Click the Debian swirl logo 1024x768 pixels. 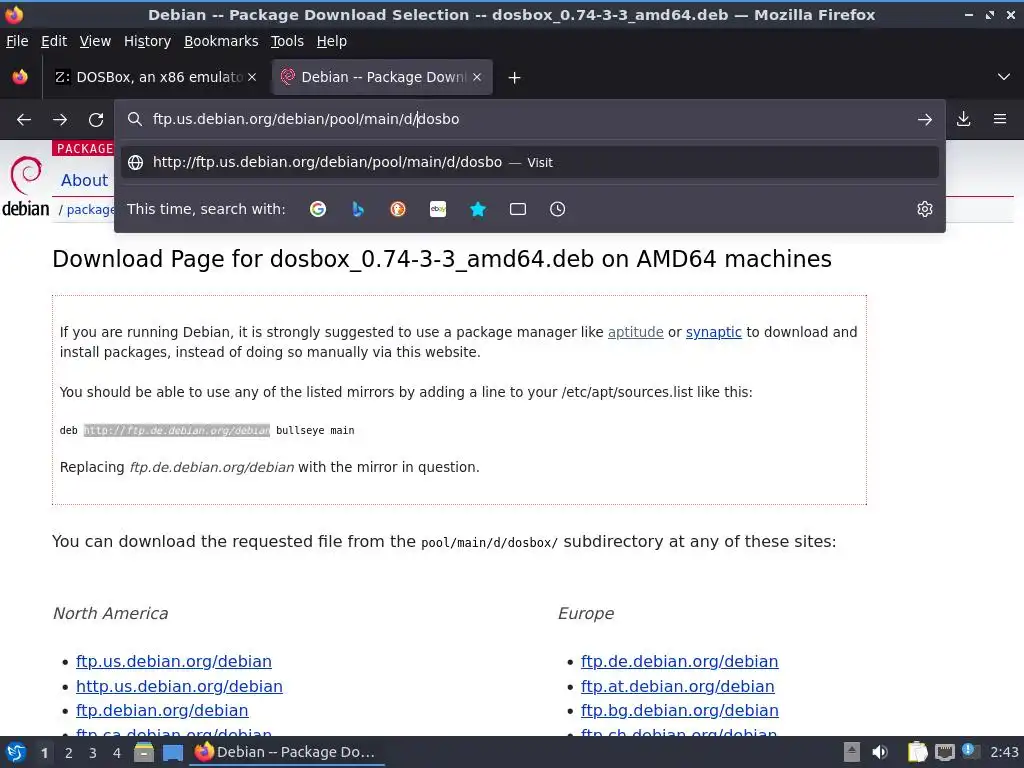(26, 186)
